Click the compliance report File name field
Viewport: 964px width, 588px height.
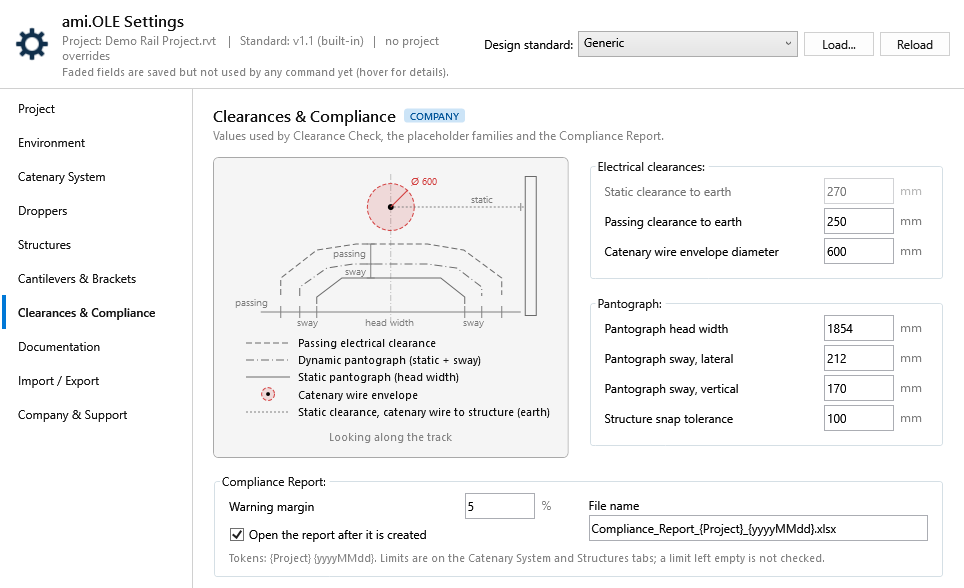coord(758,528)
